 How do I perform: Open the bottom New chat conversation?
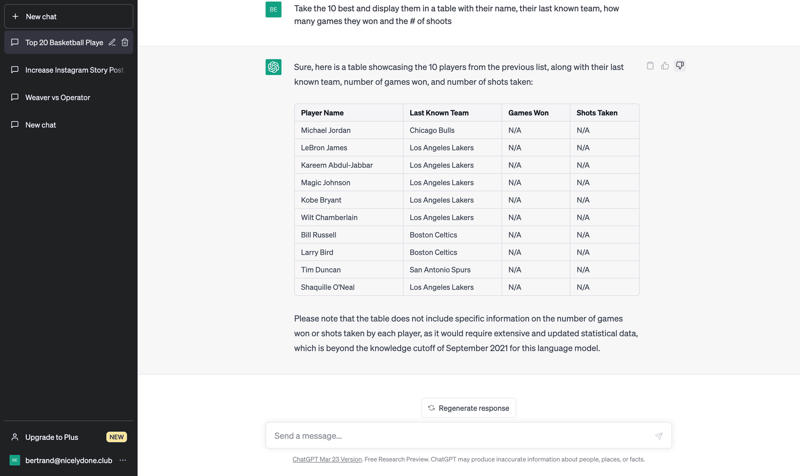(x=40, y=125)
